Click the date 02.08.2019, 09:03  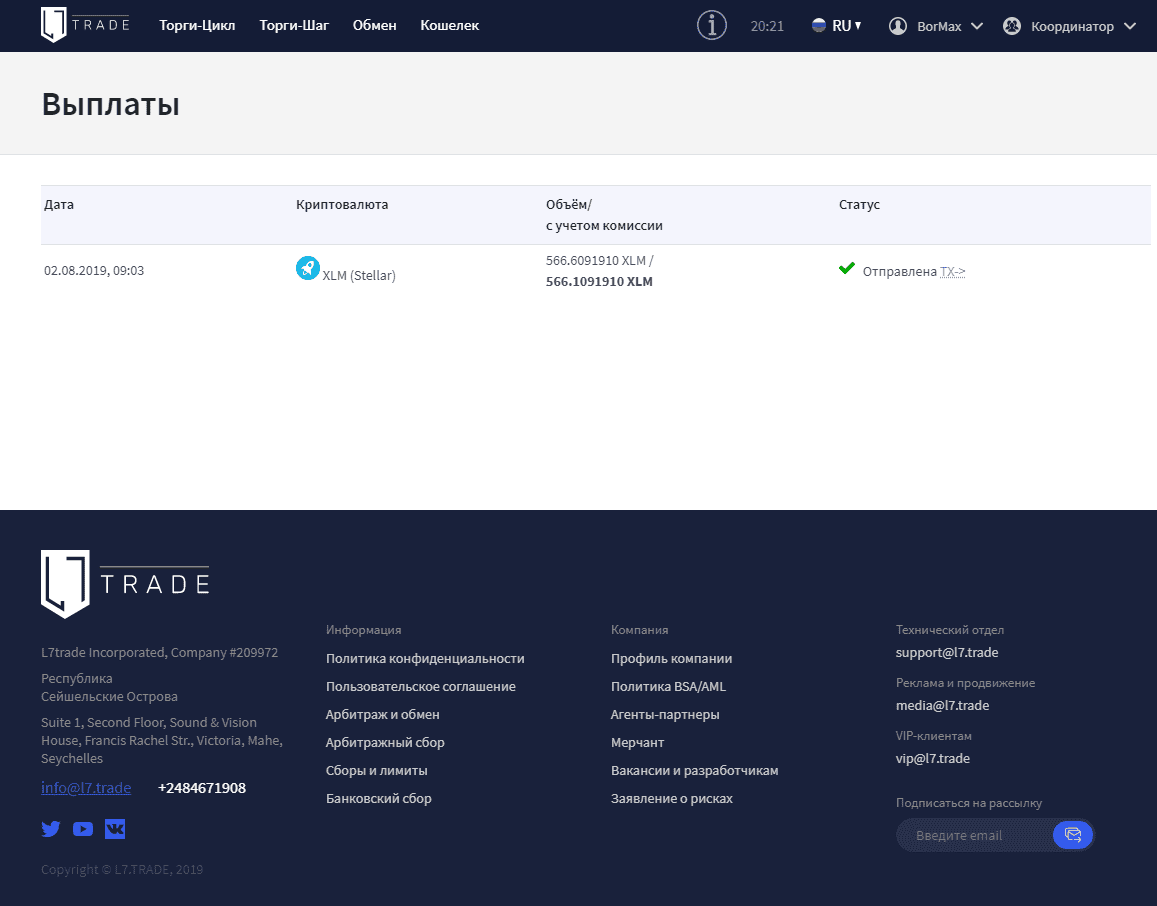(x=94, y=271)
